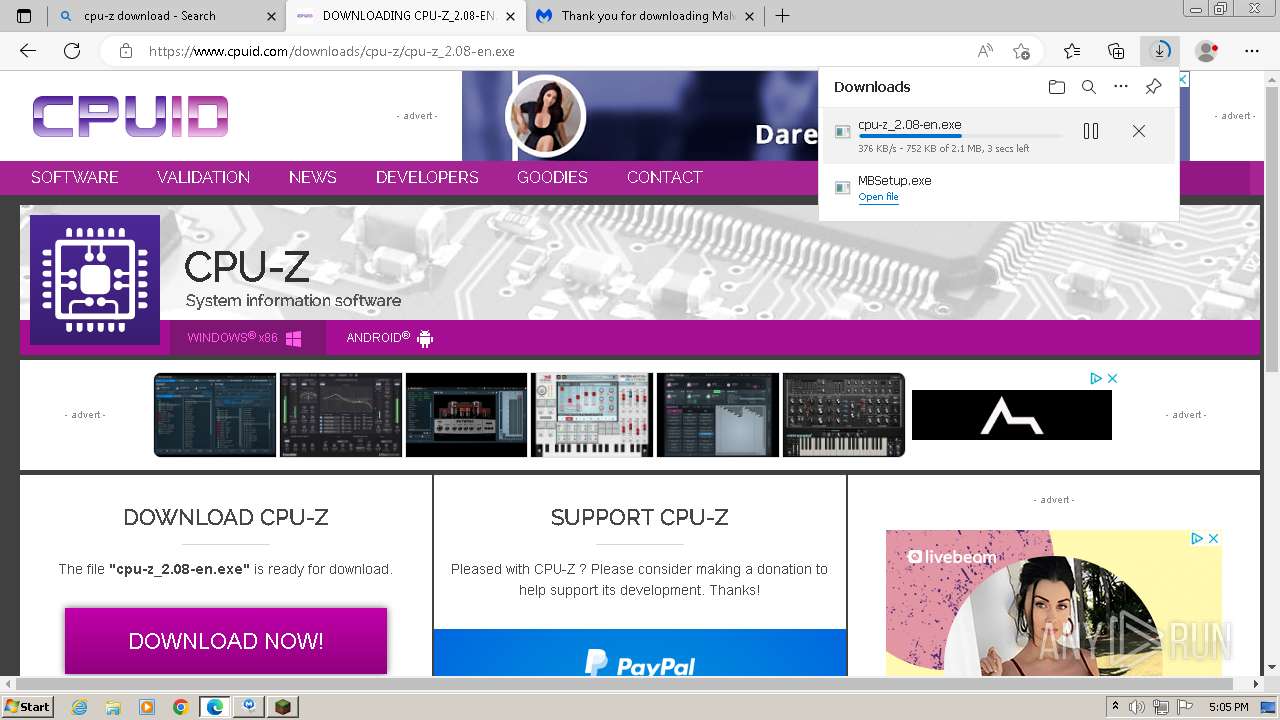Open the DEVELOPERS menu item
Viewport: 1280px width, 720px height.
pyautogui.click(x=427, y=177)
